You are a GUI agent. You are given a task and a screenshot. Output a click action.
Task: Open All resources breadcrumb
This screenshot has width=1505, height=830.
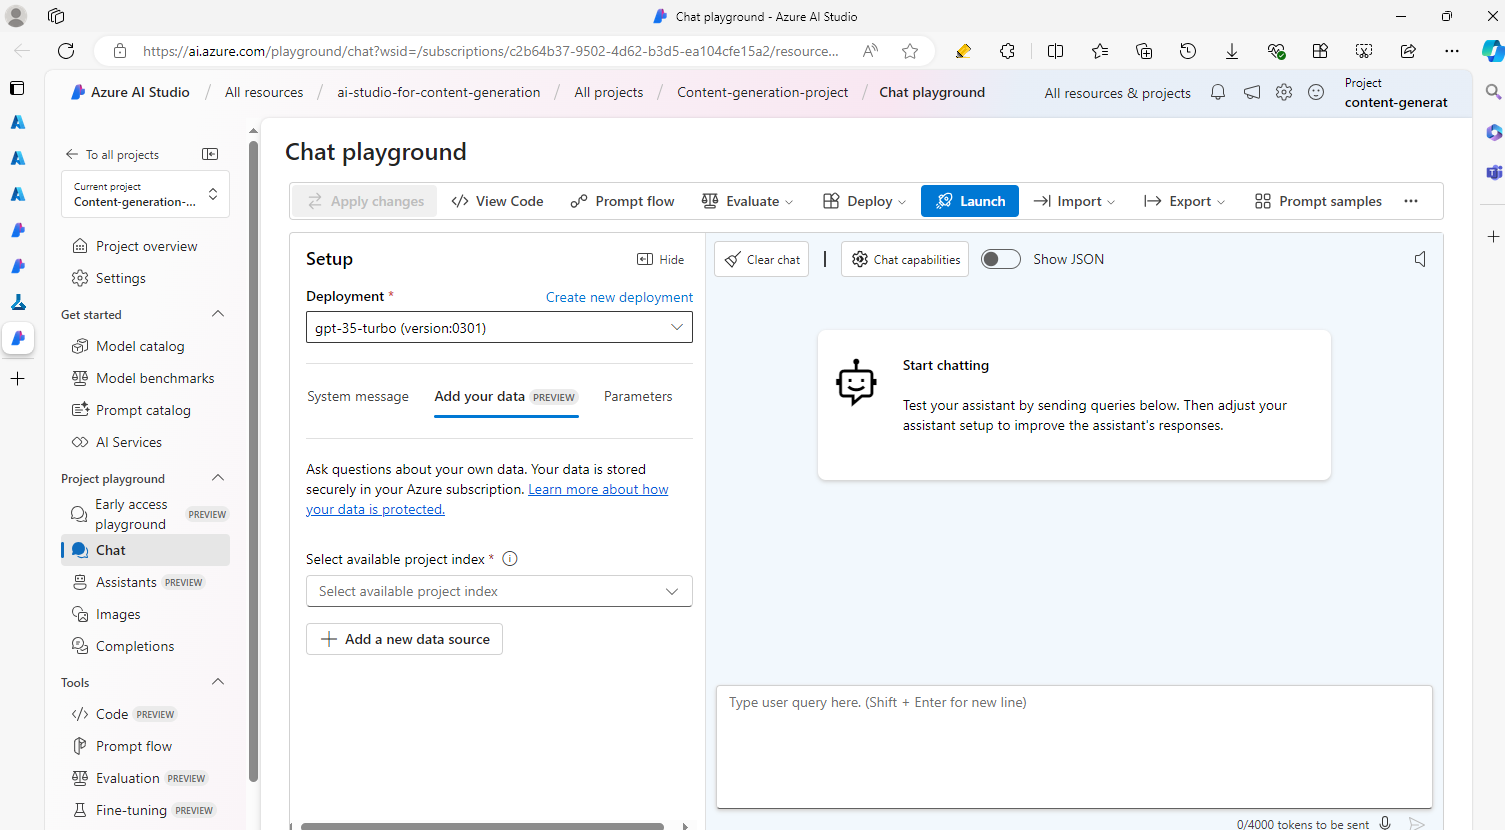264,92
